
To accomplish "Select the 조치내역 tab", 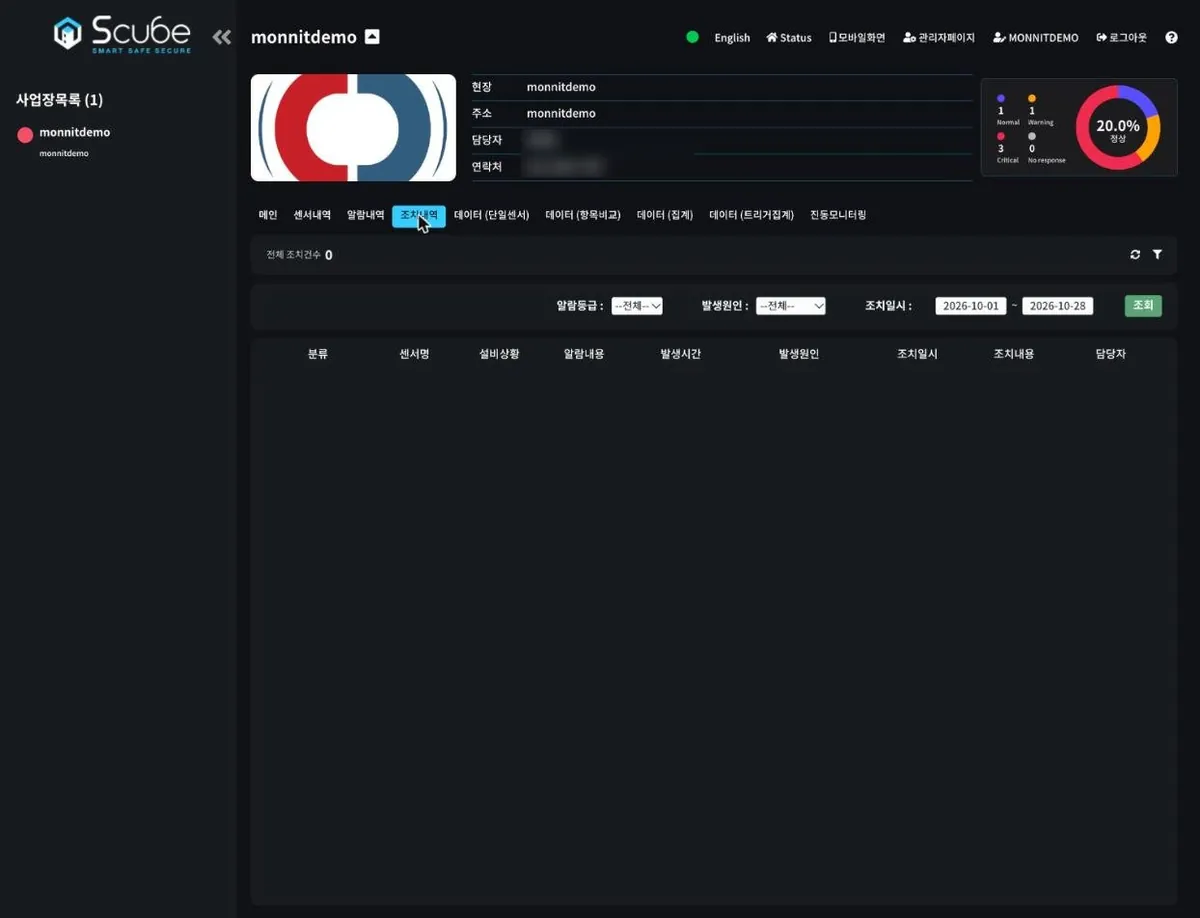I will [419, 215].
